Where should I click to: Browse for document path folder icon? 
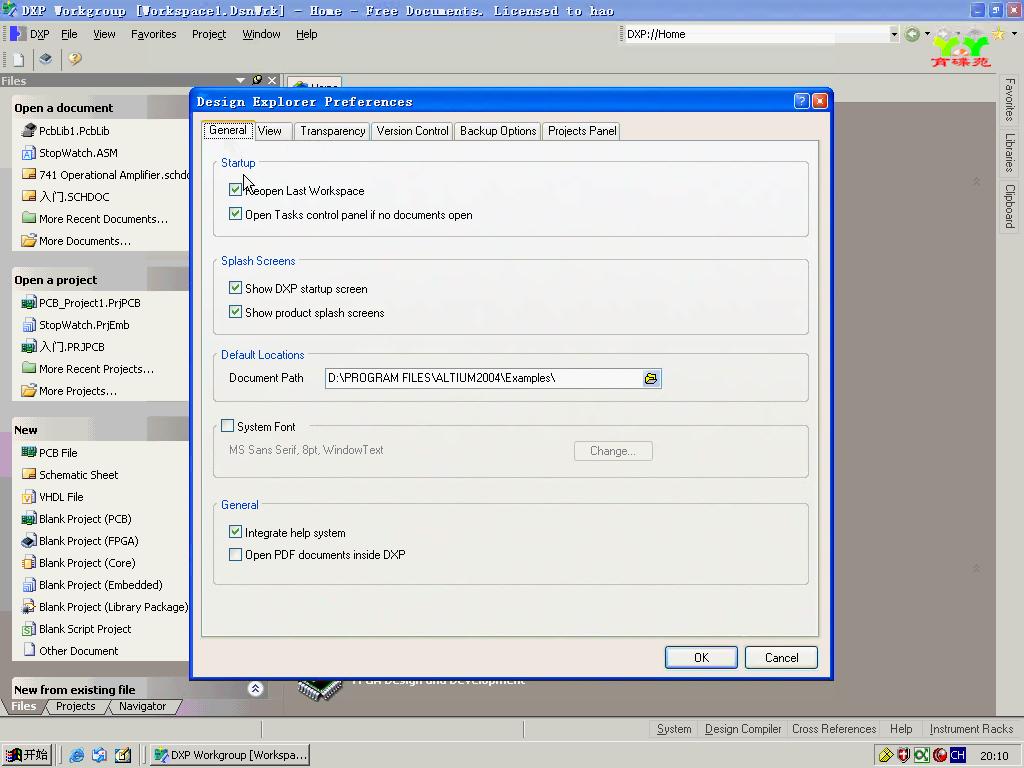click(650, 378)
